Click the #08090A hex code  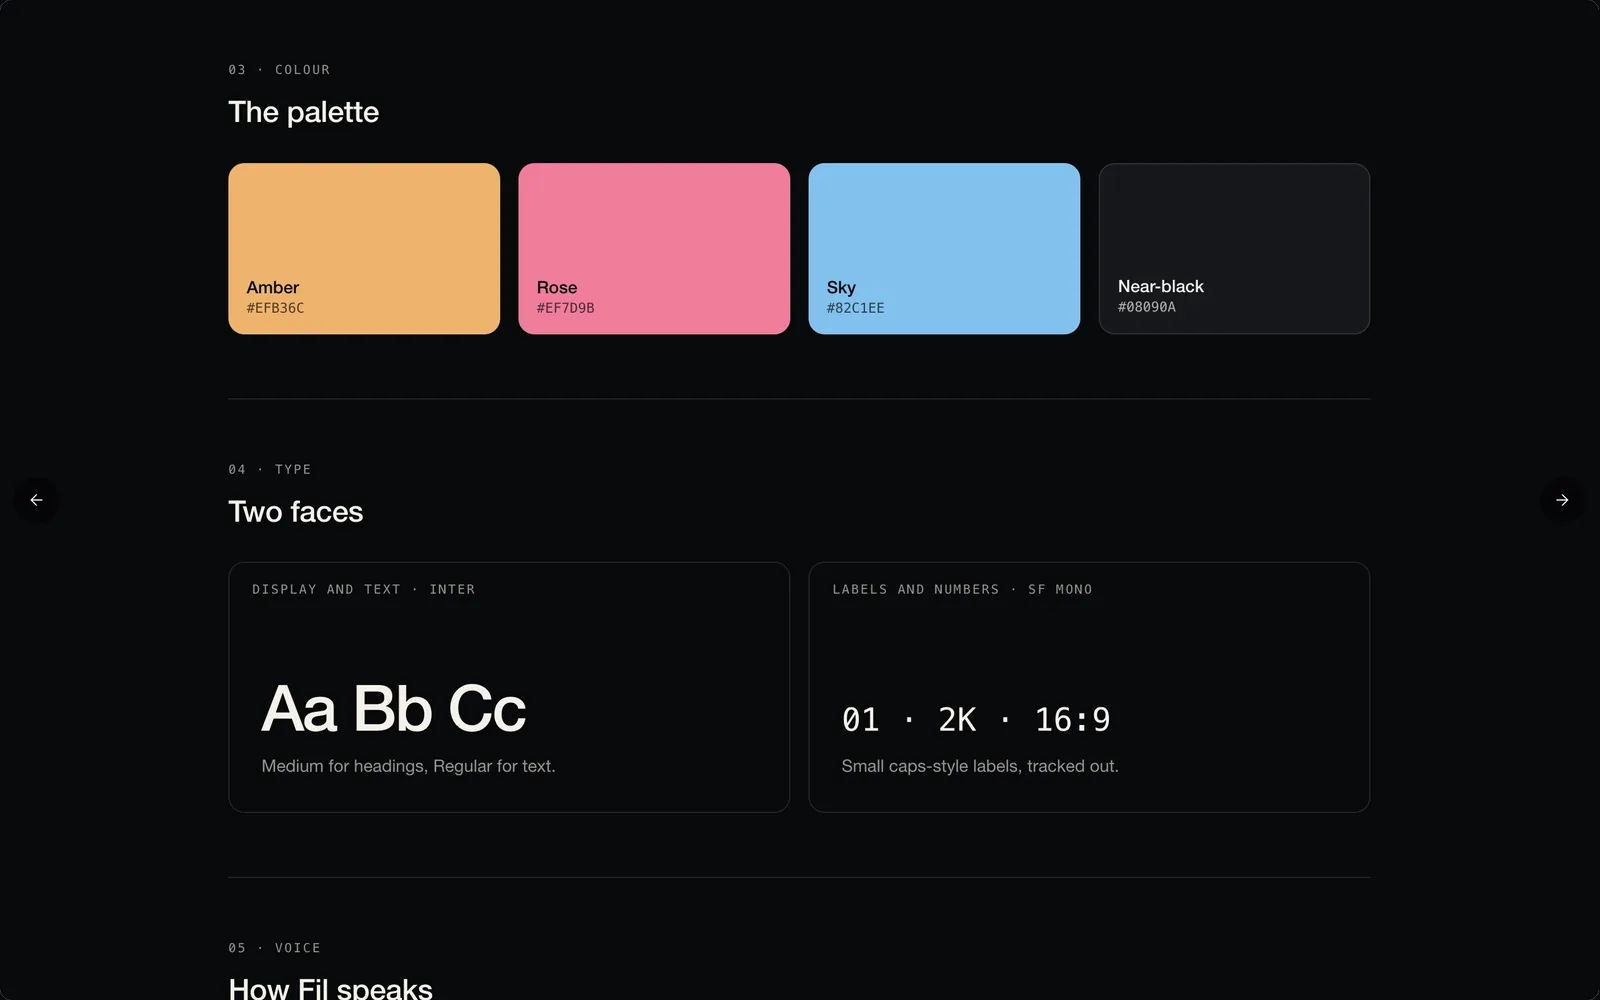1146,307
